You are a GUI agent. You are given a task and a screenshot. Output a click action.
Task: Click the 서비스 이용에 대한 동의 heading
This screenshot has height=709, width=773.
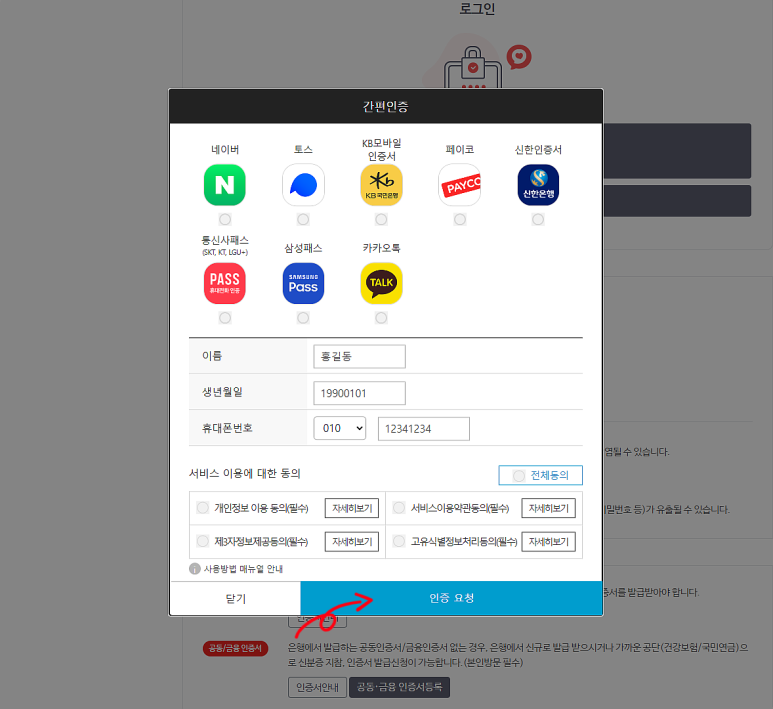click(x=245, y=473)
